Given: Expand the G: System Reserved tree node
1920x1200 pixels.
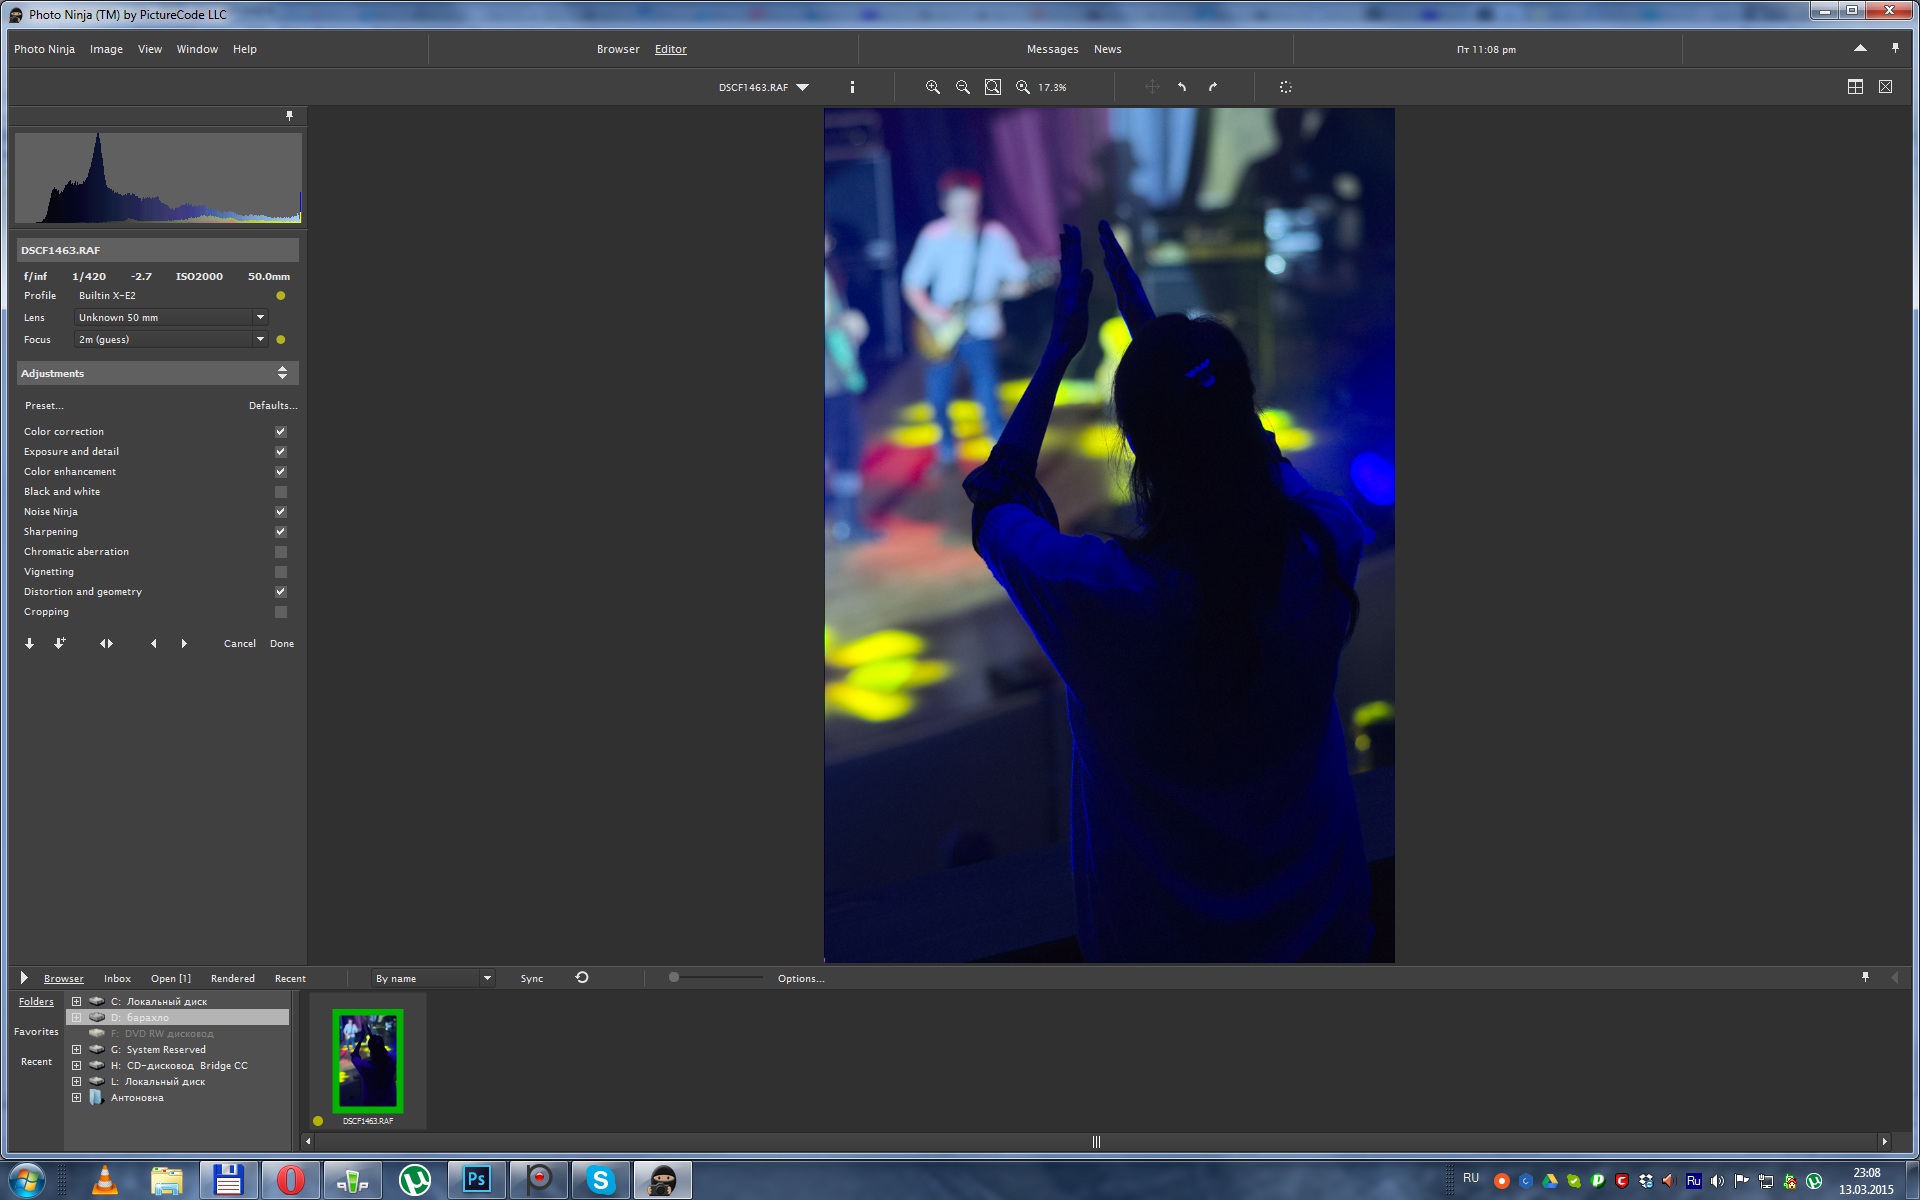Looking at the screenshot, I should [76, 1049].
